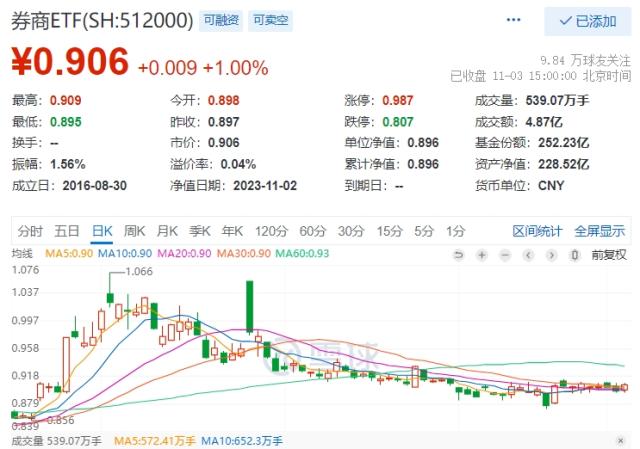Open the 区间统计 range statistics link
The image size is (640, 449).
(x=537, y=231)
